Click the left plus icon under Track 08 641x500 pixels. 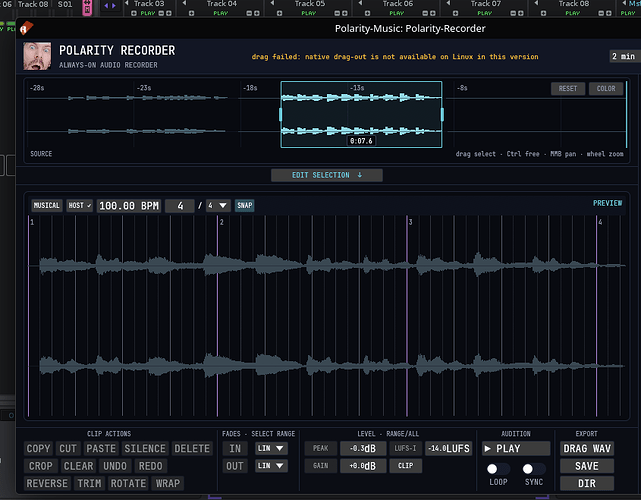(x=543, y=13)
